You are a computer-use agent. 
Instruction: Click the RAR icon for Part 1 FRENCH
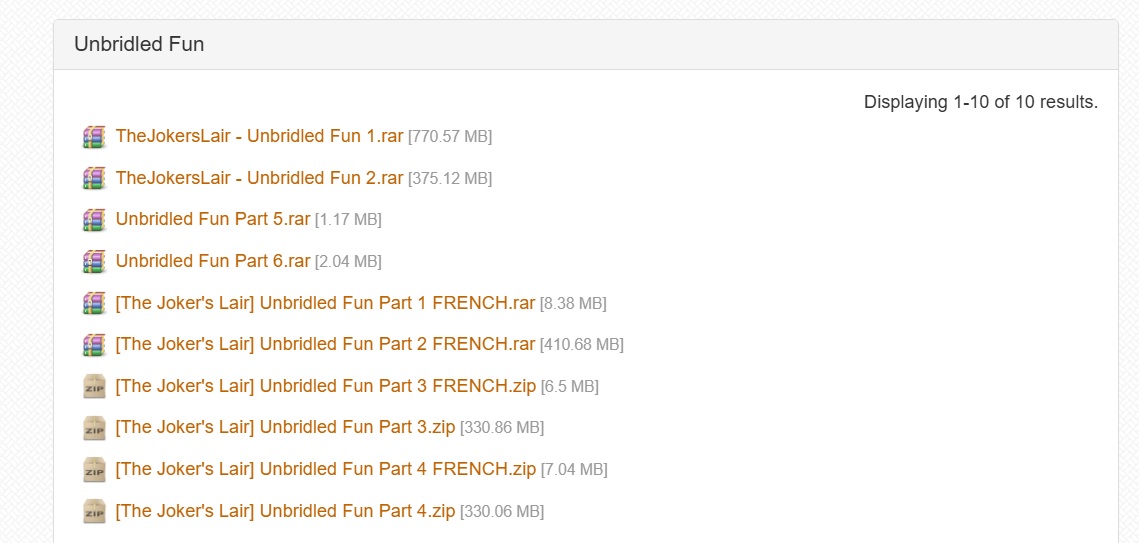[x=94, y=303]
